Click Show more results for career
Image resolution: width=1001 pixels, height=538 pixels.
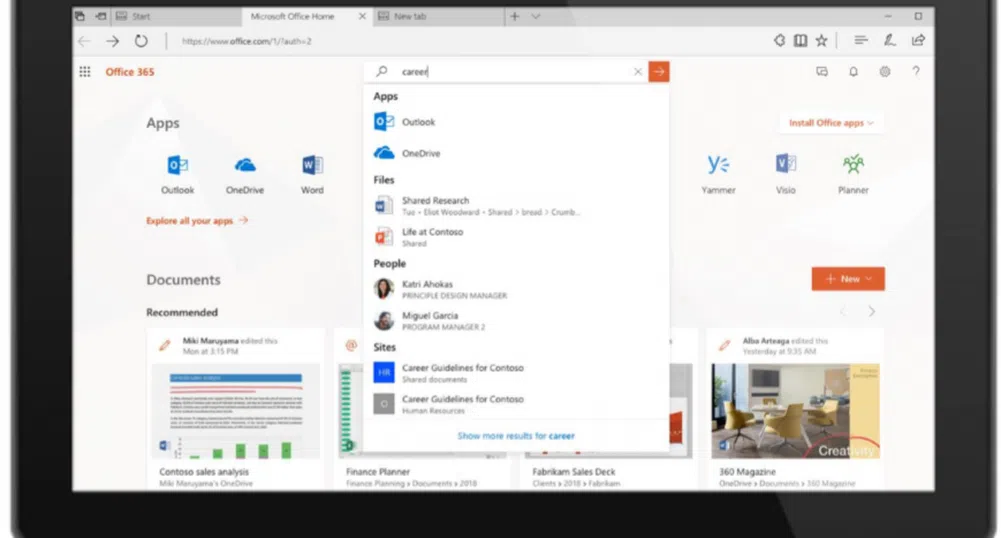pyautogui.click(x=516, y=436)
